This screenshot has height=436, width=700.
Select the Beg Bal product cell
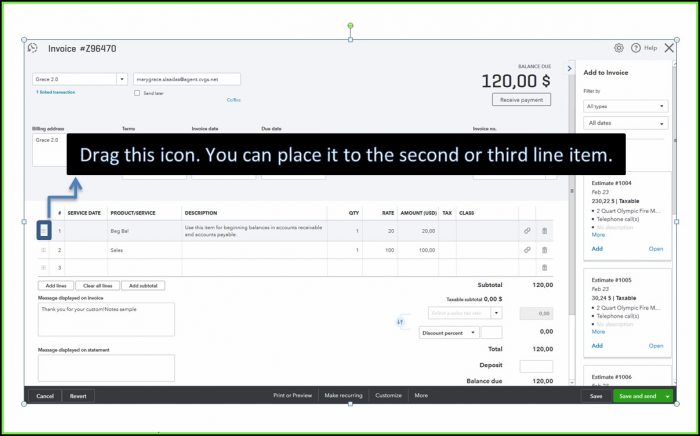[x=144, y=231]
